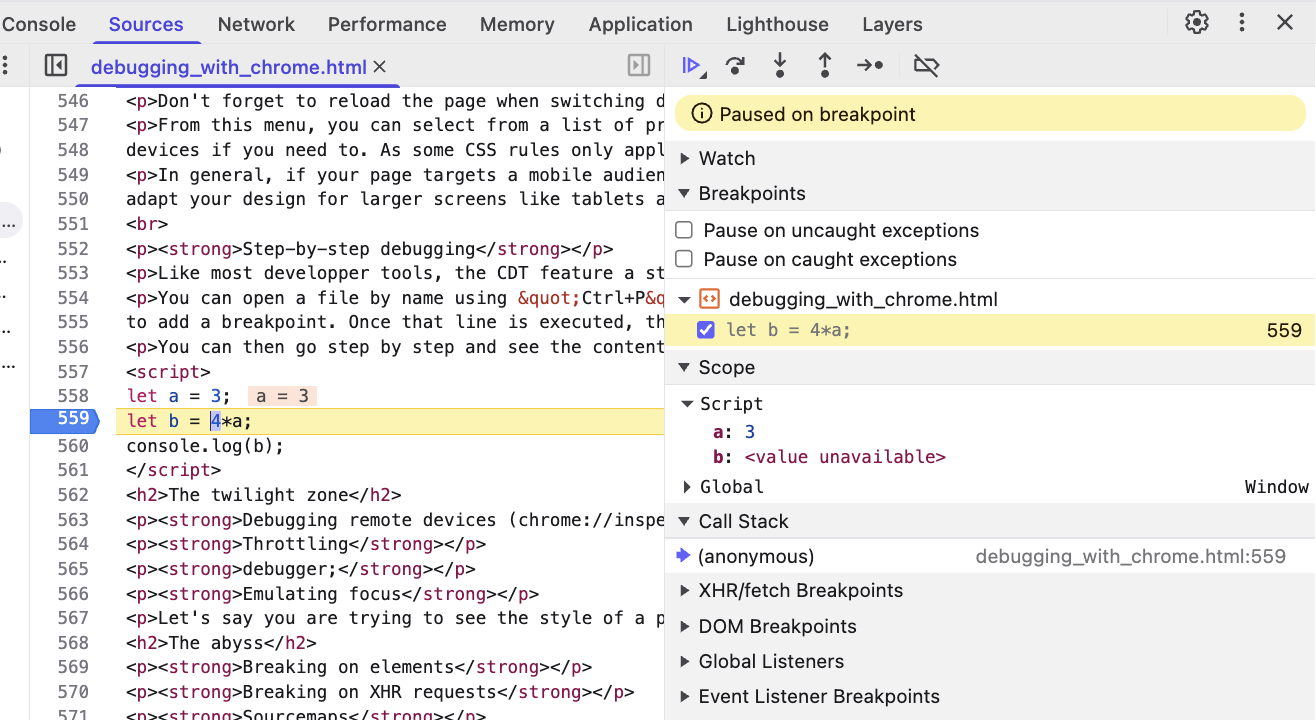Resume script execution
1316x720 pixels.
point(691,66)
